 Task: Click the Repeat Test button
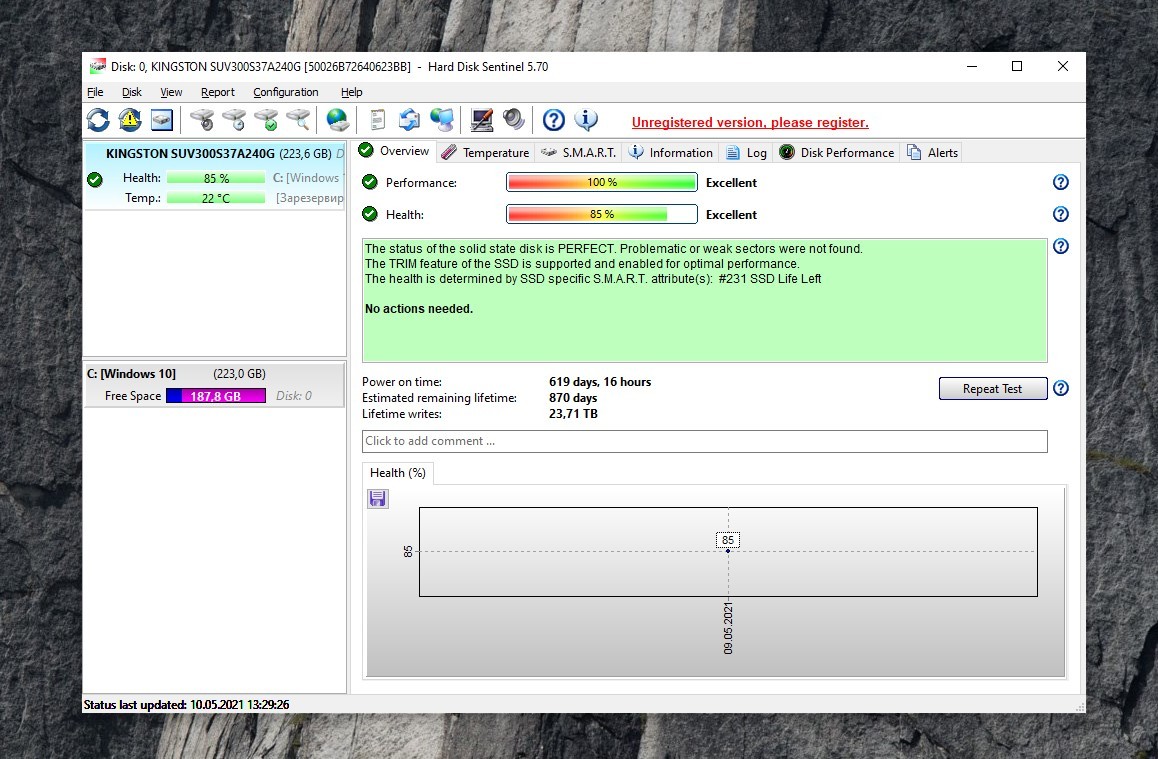pos(993,388)
